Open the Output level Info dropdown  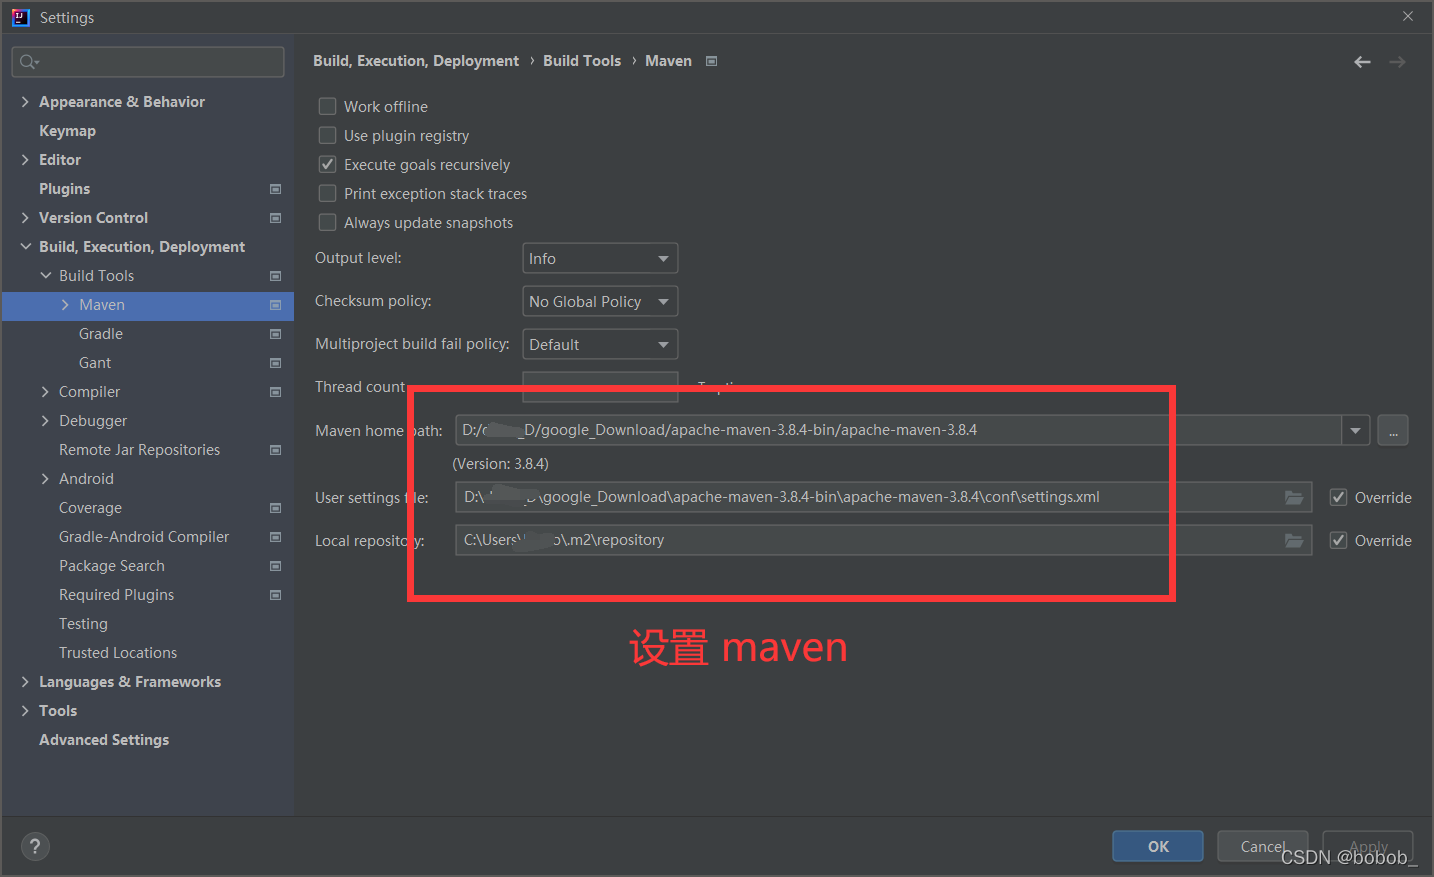600,258
